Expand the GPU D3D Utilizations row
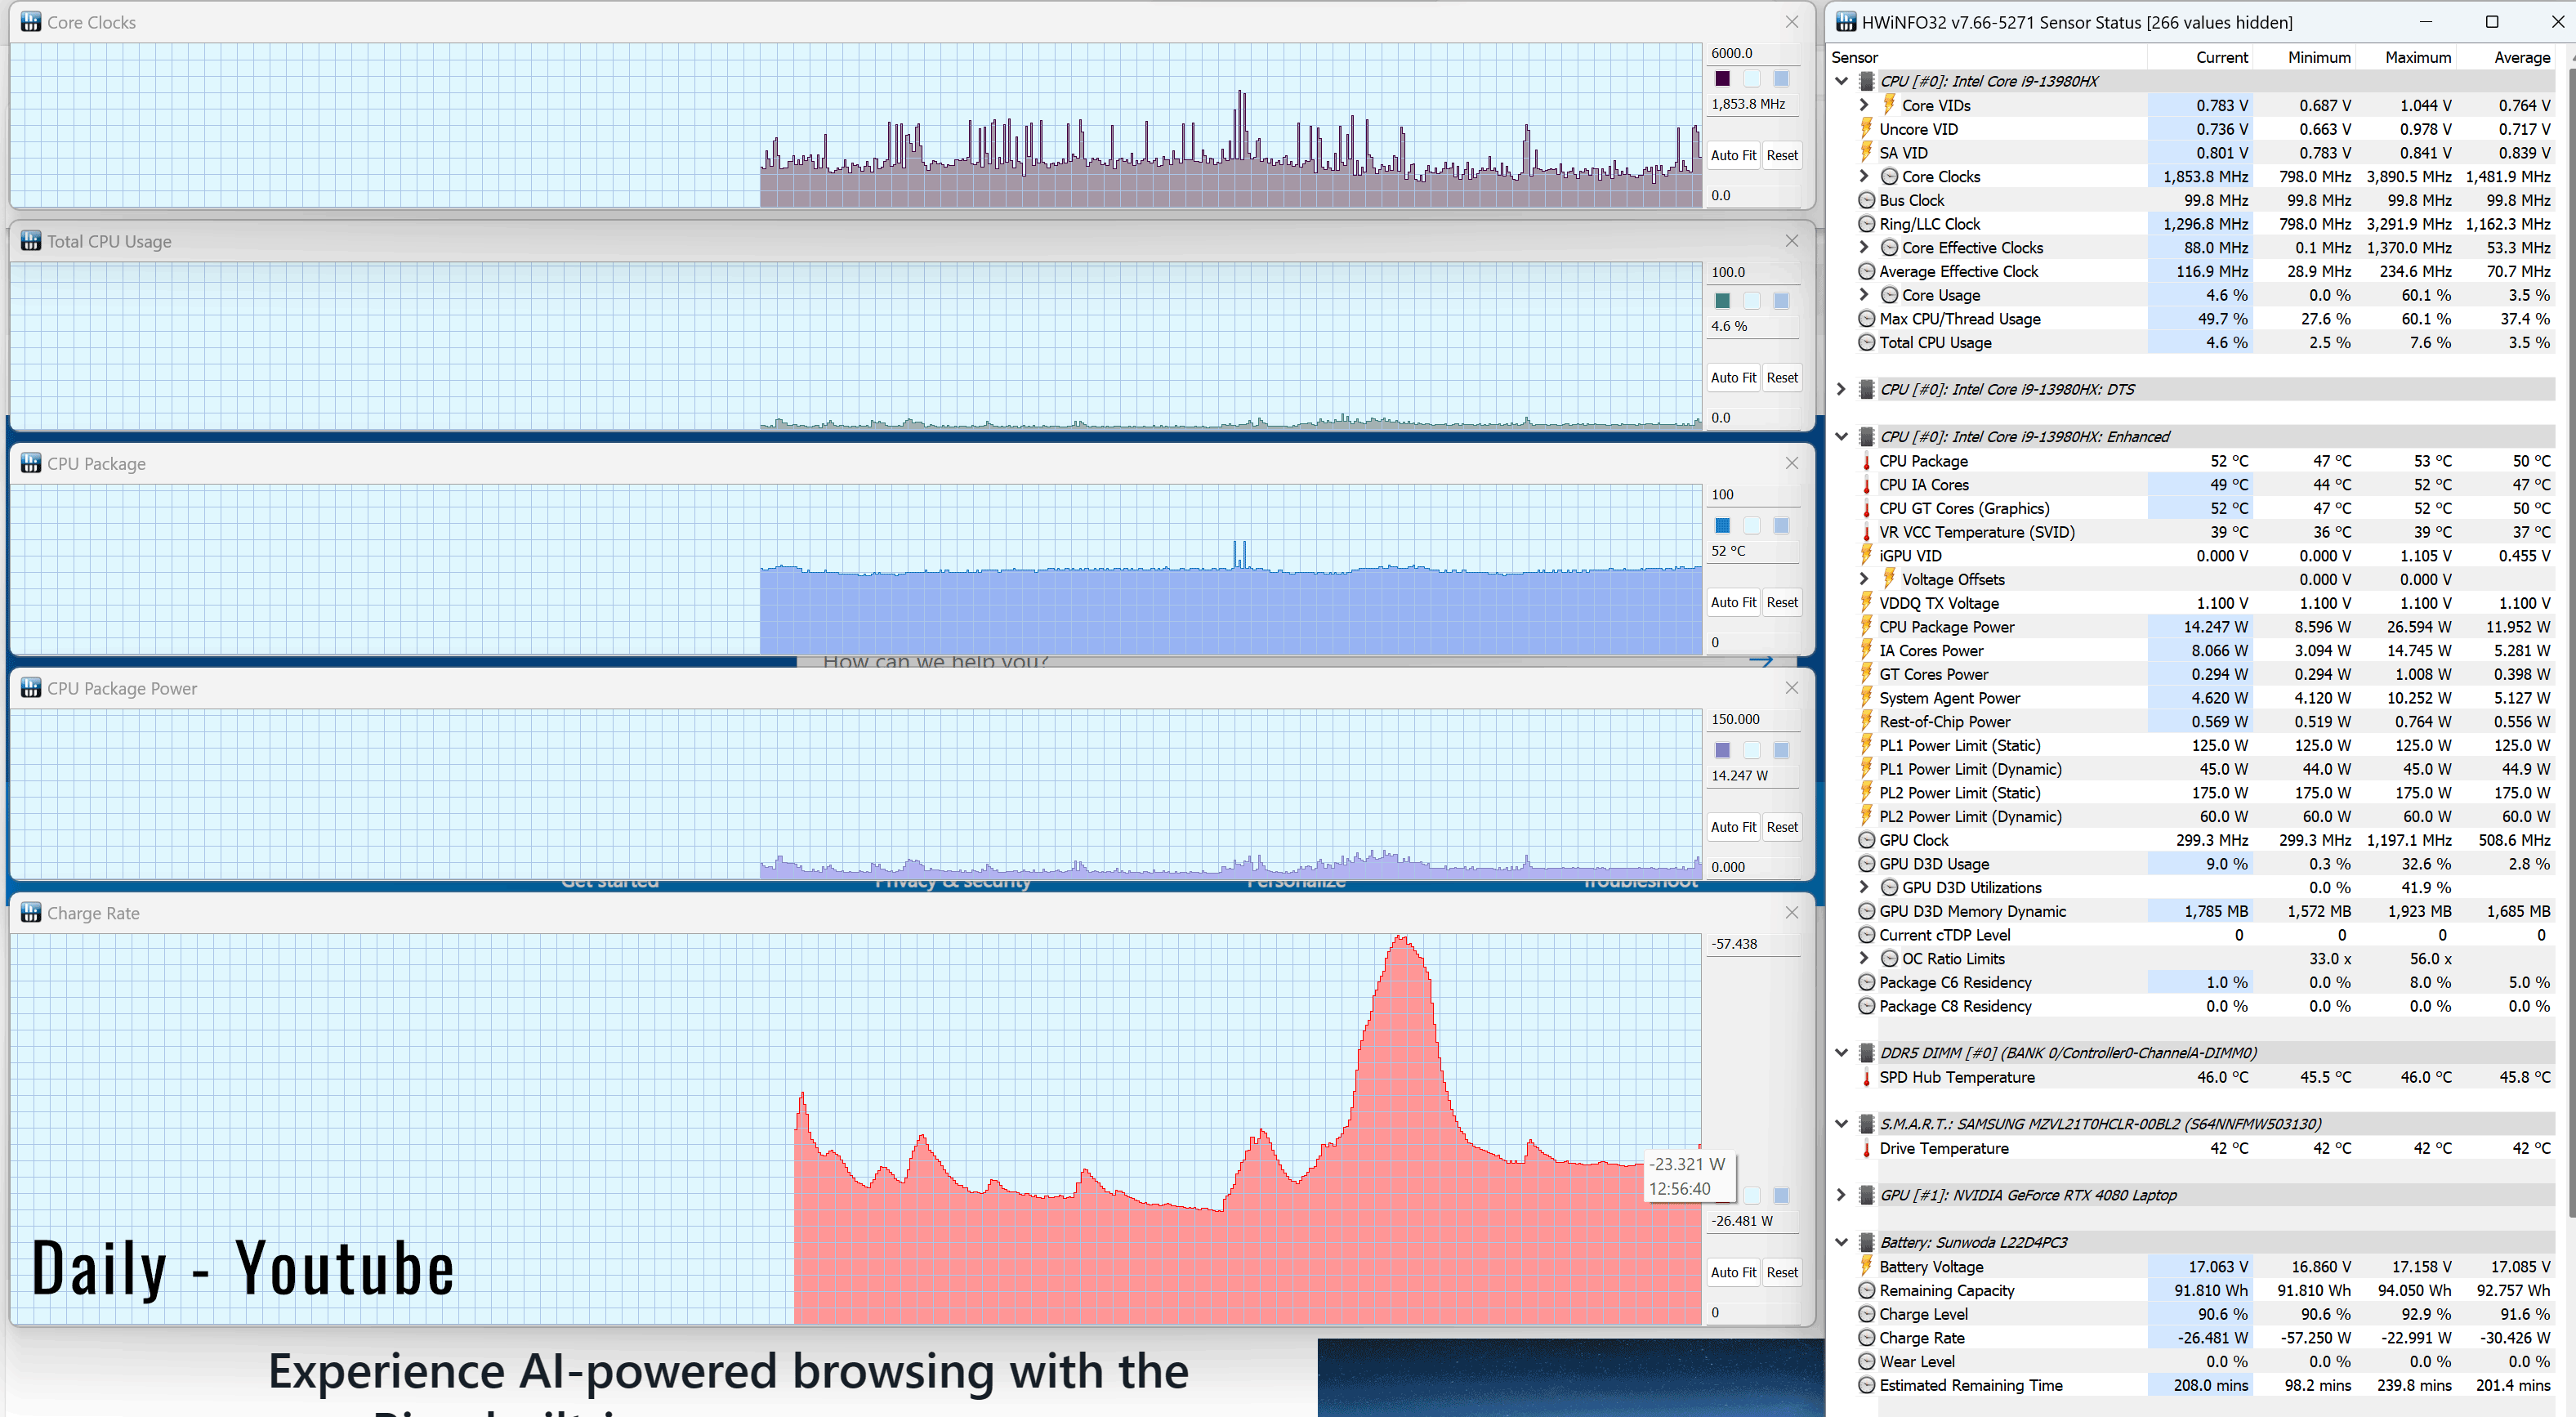 tap(1864, 887)
